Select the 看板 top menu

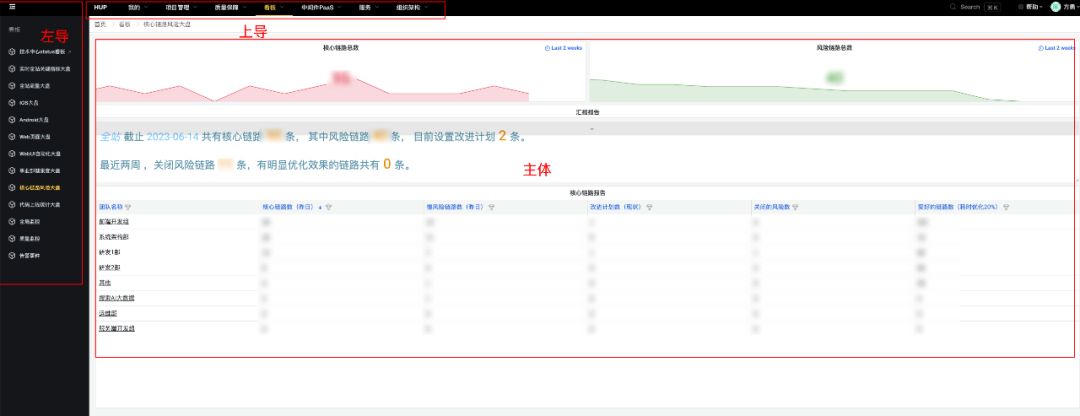pos(269,7)
